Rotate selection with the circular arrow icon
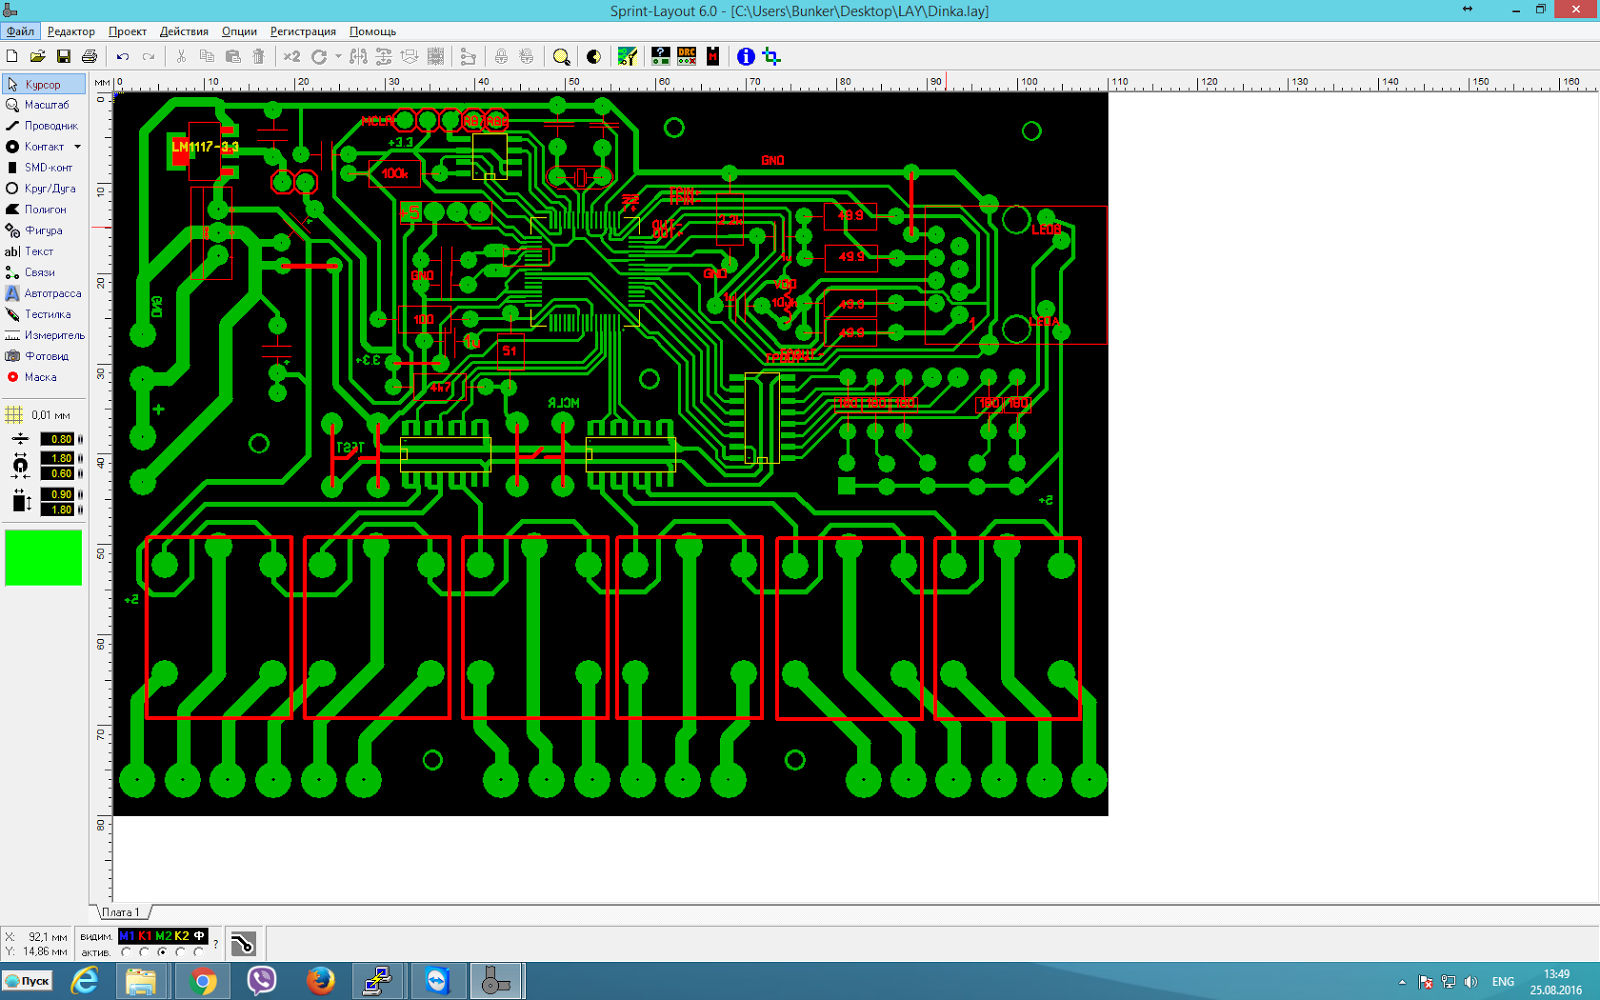Viewport: 1600px width, 1000px height. [x=319, y=57]
